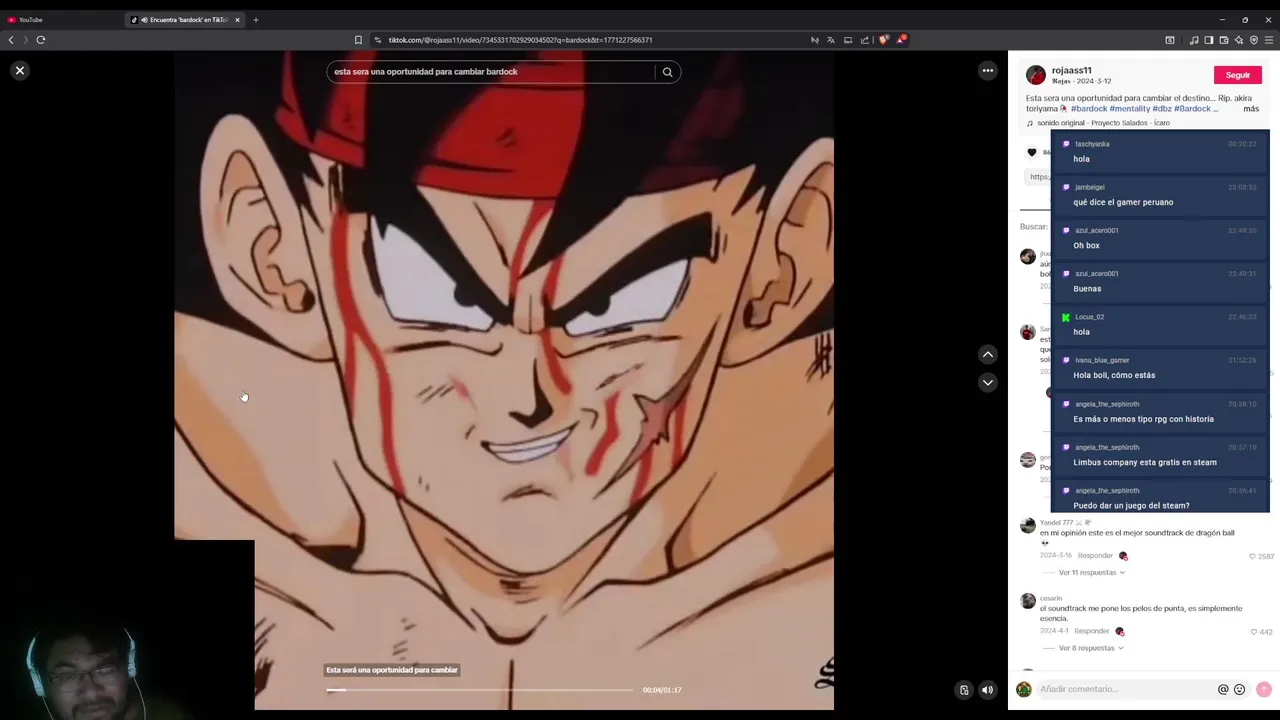
Task: Go to next video with down arrow
Action: pyautogui.click(x=987, y=382)
